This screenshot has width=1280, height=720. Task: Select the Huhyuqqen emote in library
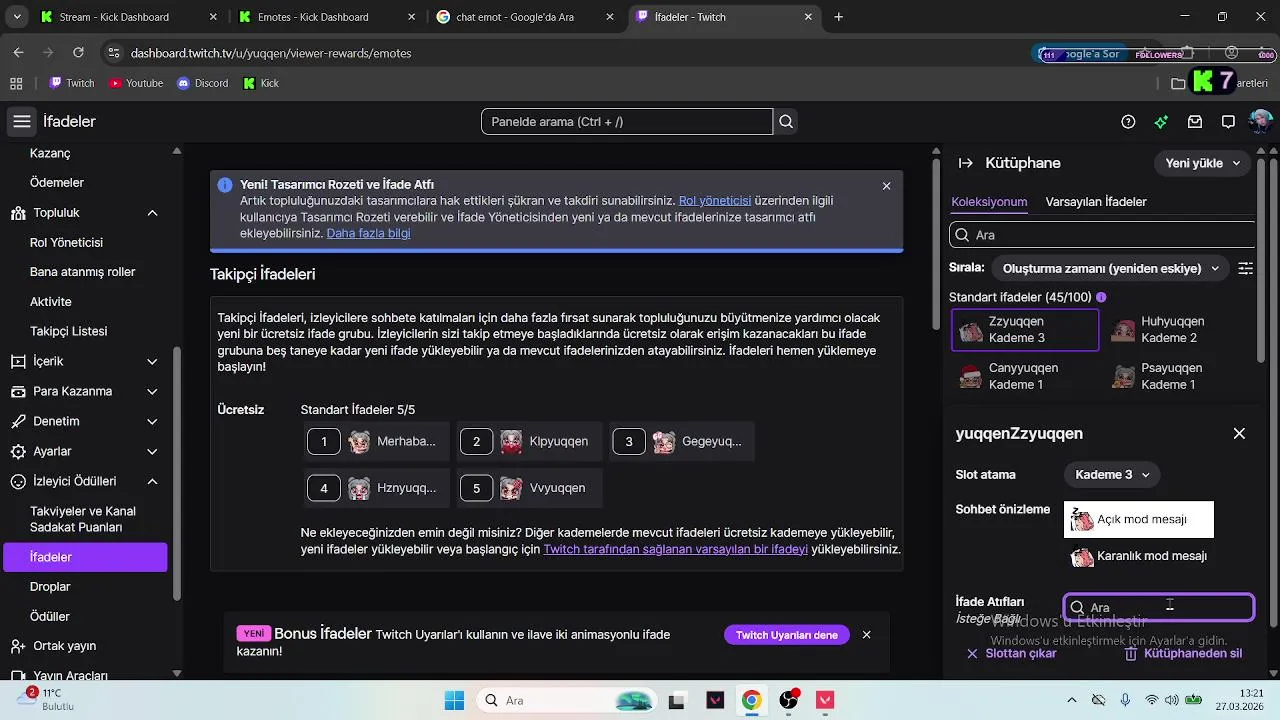1178,330
